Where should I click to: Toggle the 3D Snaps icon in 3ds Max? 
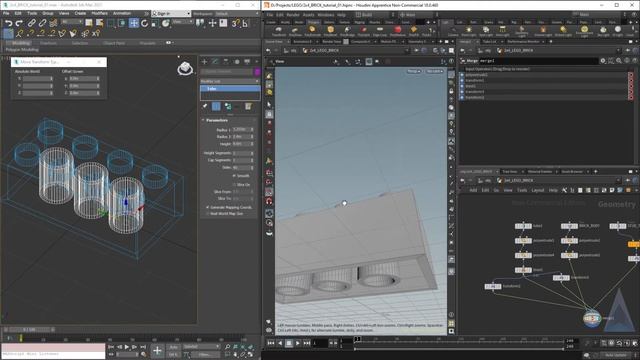(236, 23)
